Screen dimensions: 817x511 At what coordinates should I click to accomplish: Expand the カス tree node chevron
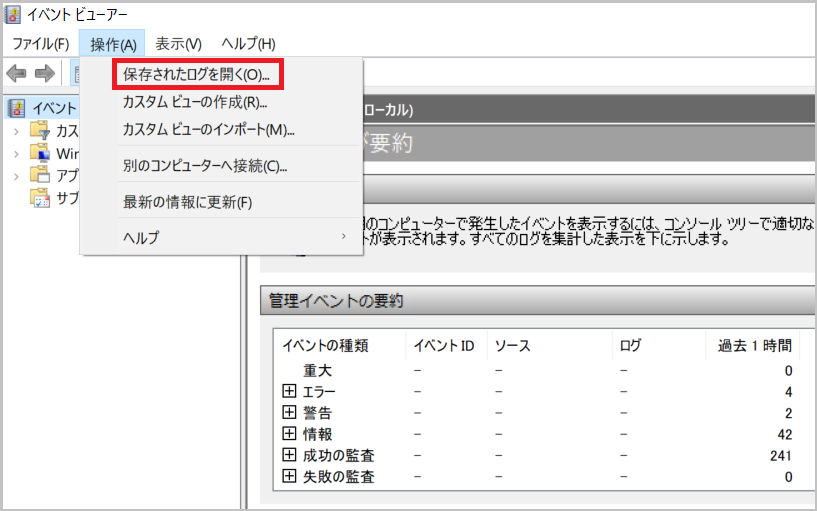[16, 131]
